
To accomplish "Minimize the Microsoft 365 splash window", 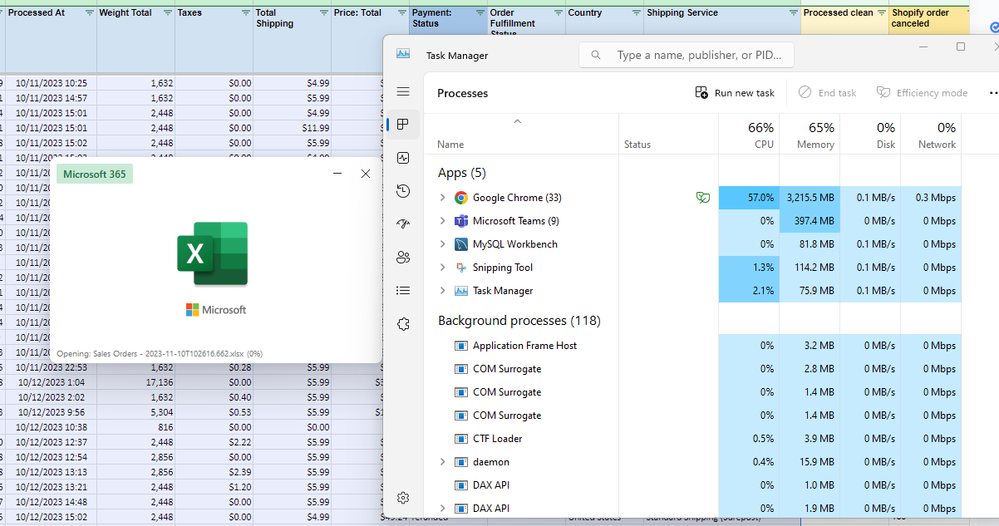I will [338, 174].
